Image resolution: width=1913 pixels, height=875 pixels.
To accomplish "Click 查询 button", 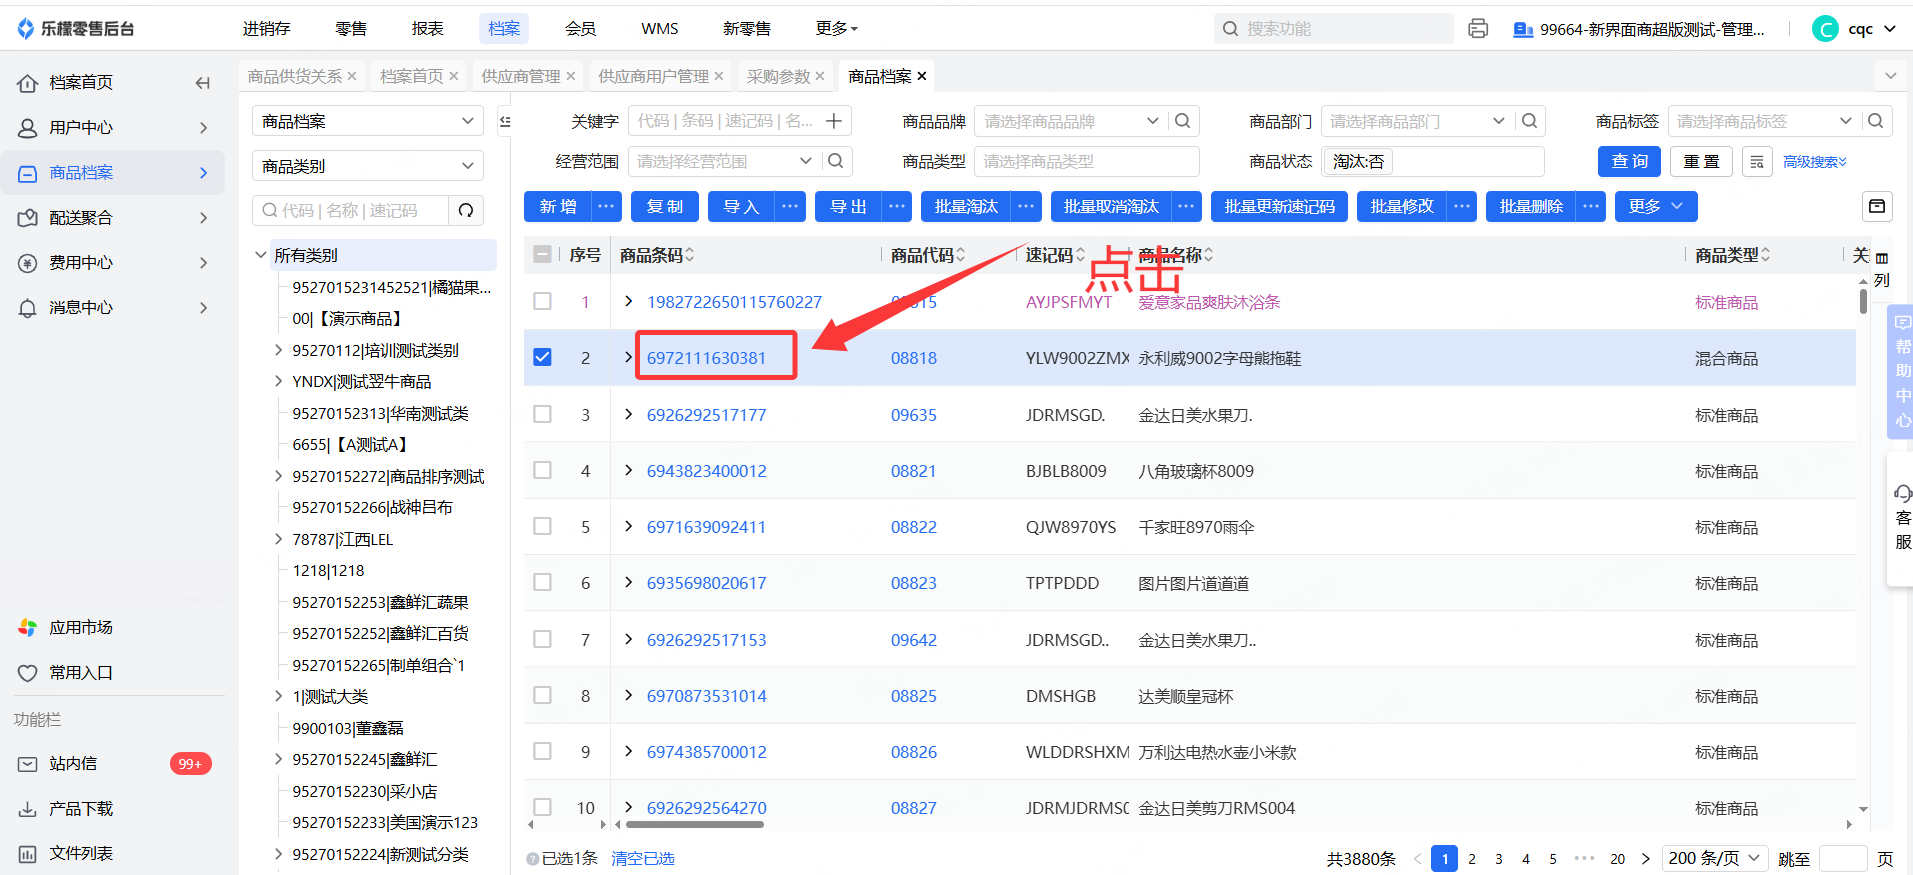I will [x=1629, y=161].
